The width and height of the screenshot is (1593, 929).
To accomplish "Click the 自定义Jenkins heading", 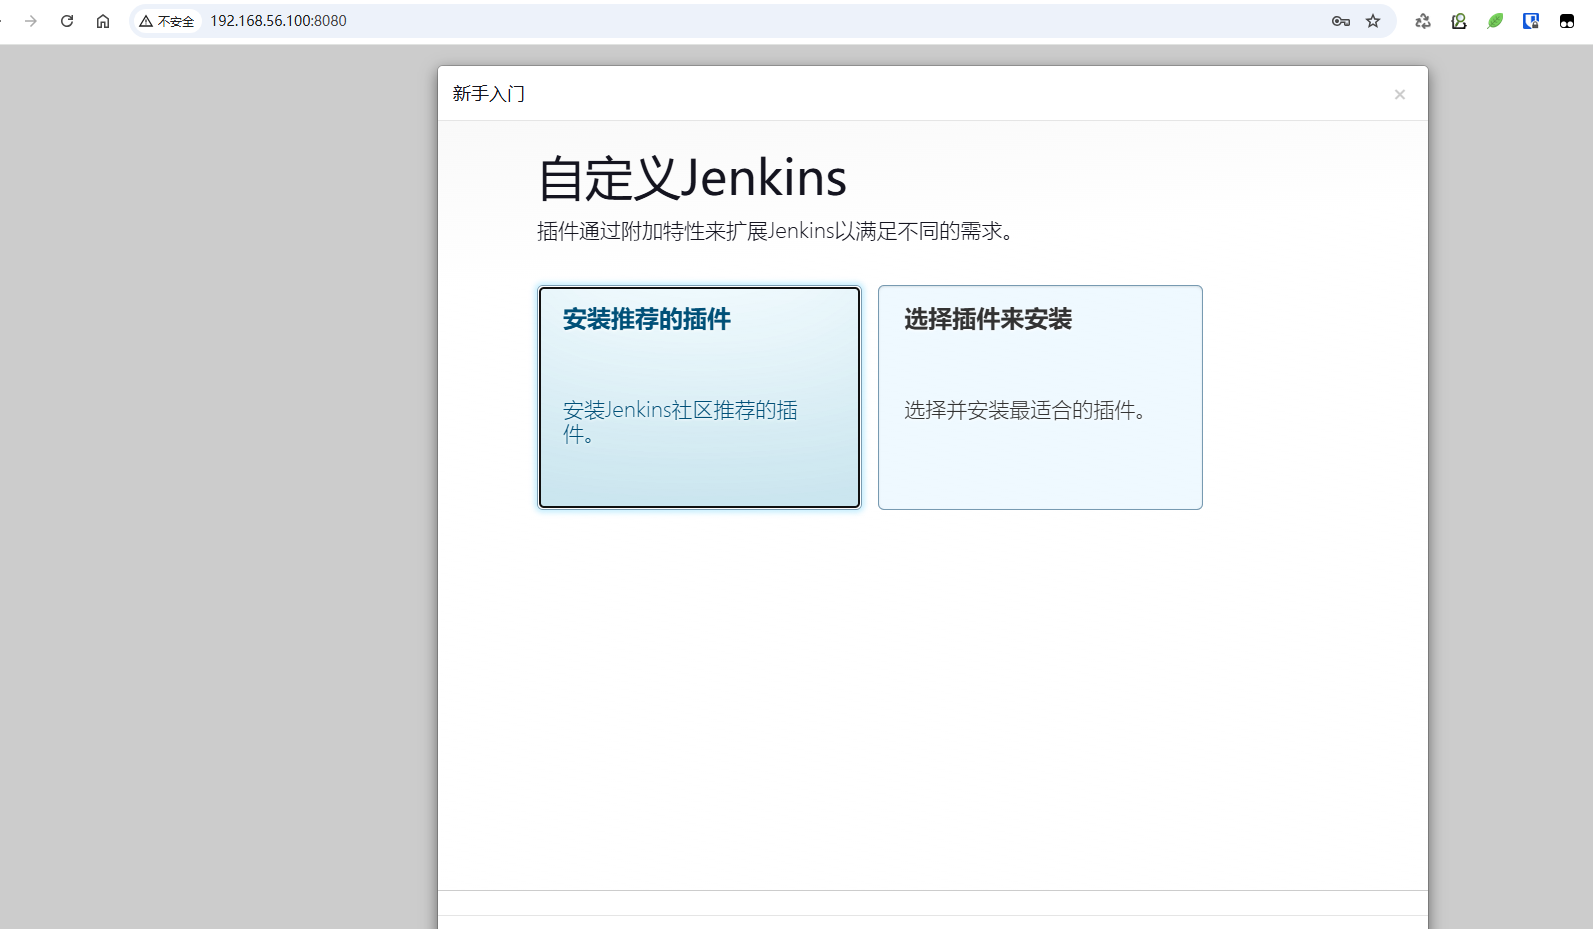I will pos(692,179).
